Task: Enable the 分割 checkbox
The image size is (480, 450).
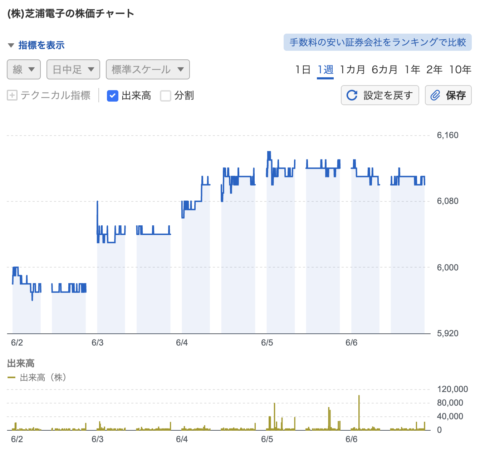Action: pos(165,96)
